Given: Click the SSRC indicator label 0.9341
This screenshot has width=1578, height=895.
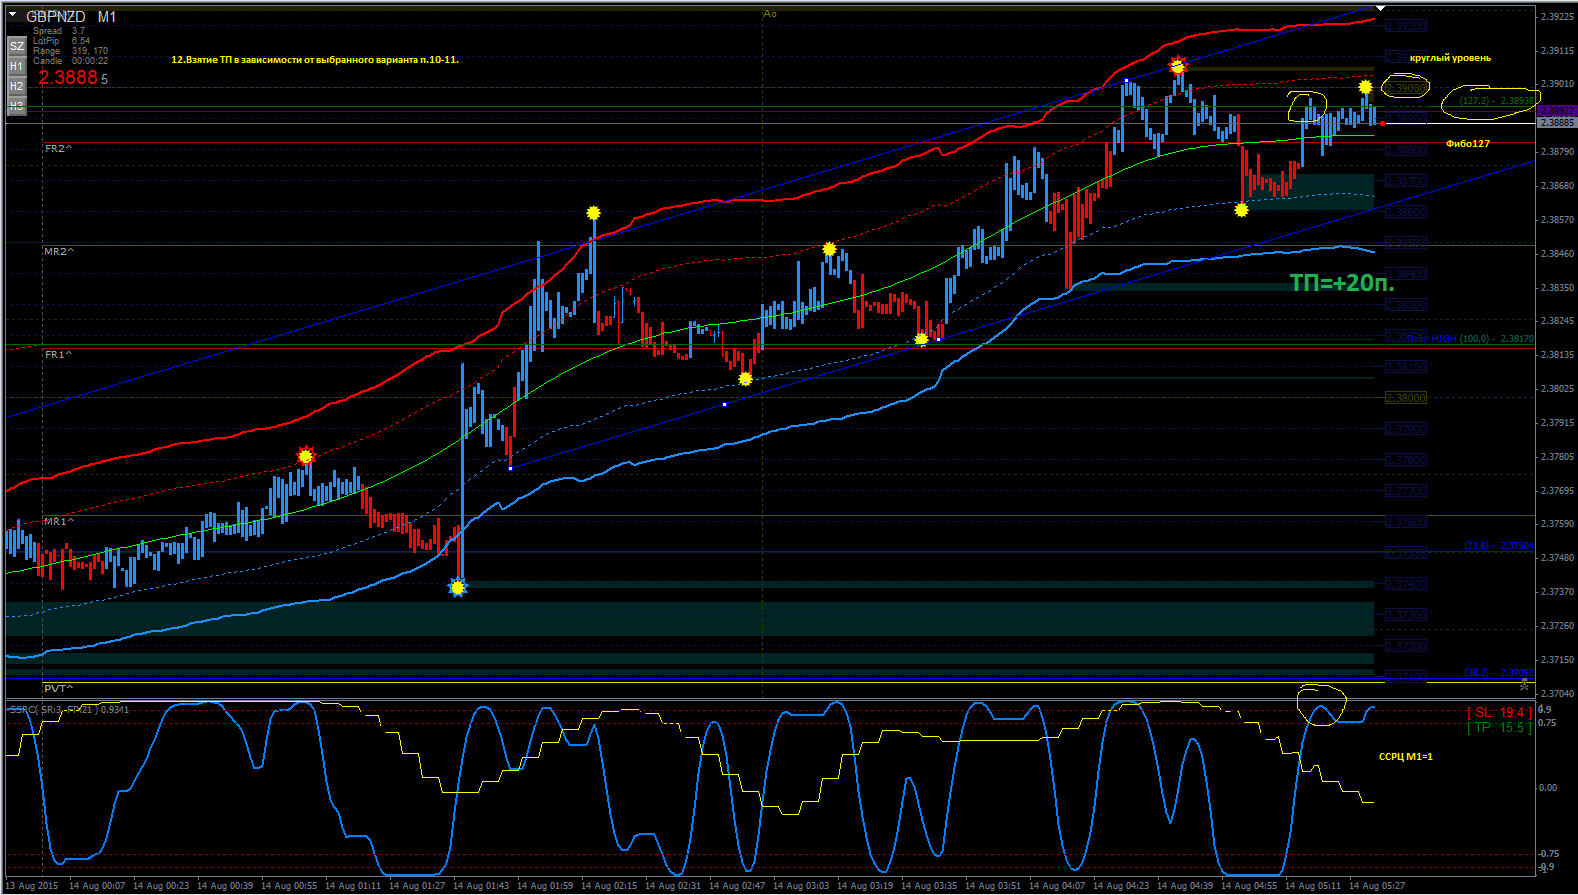Looking at the screenshot, I should (70, 709).
